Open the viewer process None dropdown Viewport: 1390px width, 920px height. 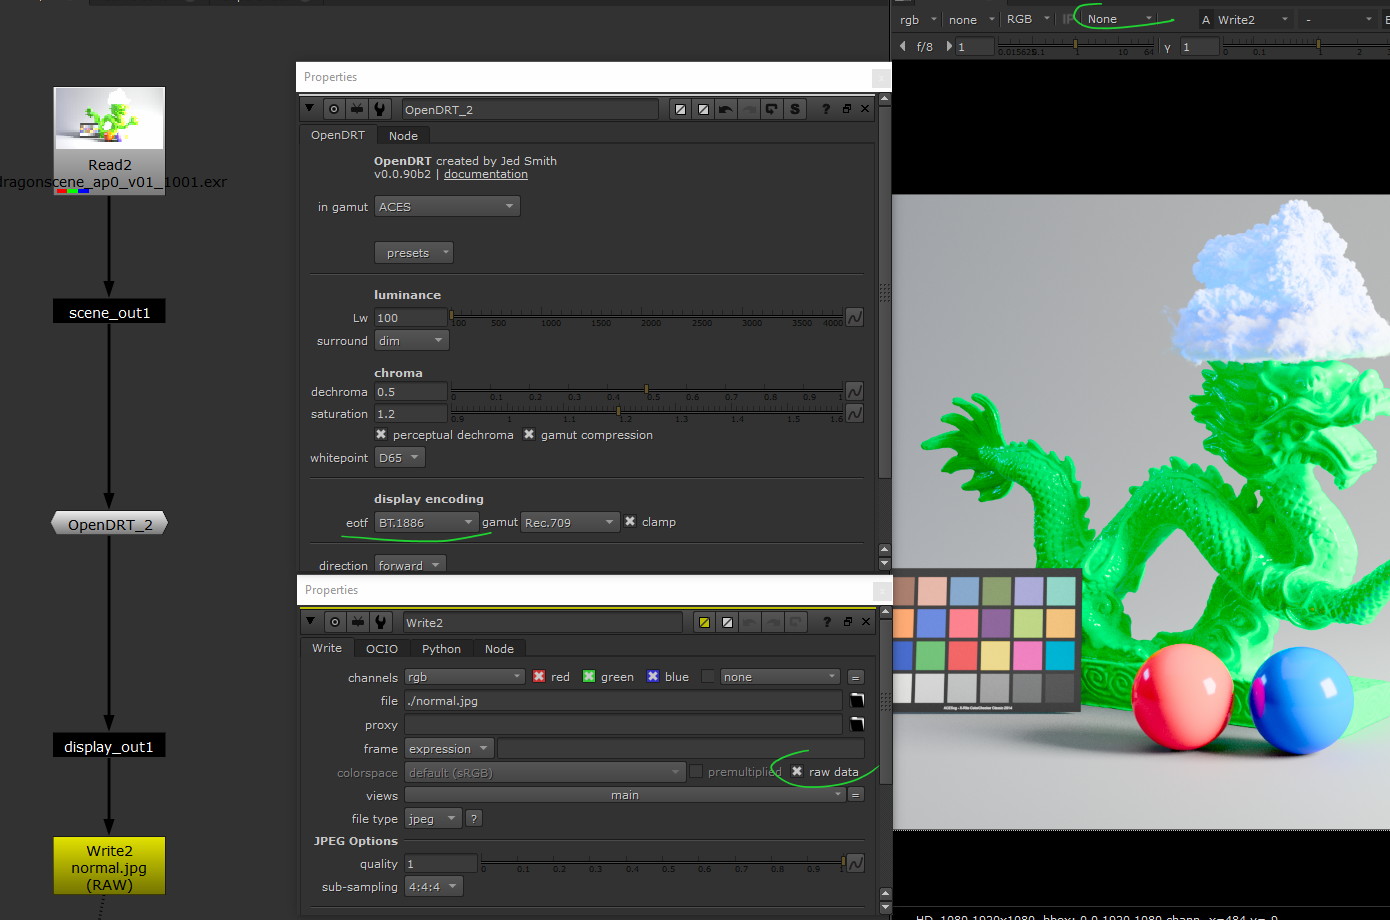pos(1120,19)
